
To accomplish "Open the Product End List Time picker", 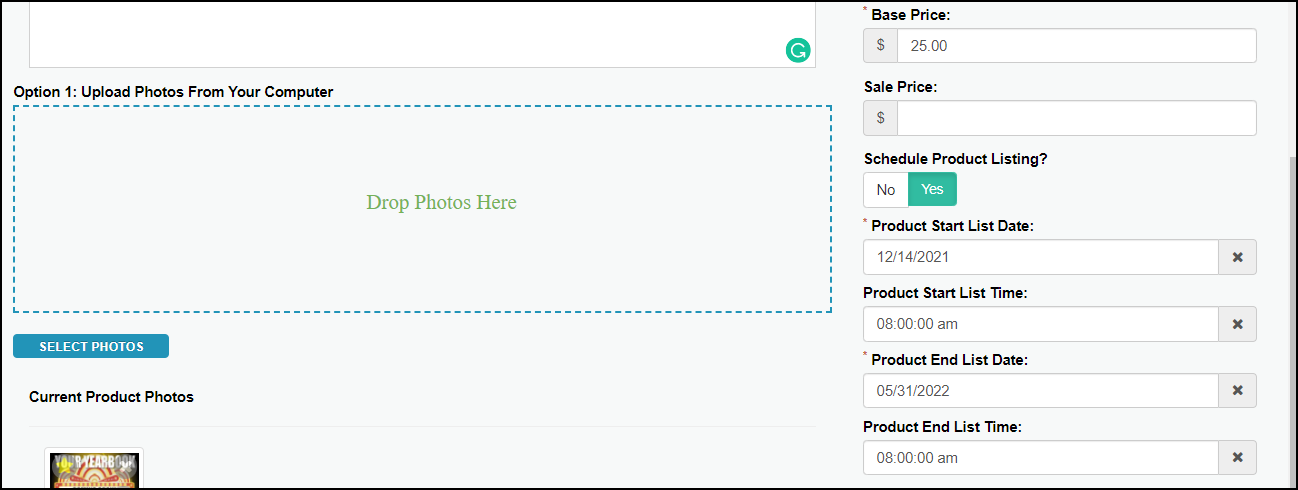I will (1041, 458).
